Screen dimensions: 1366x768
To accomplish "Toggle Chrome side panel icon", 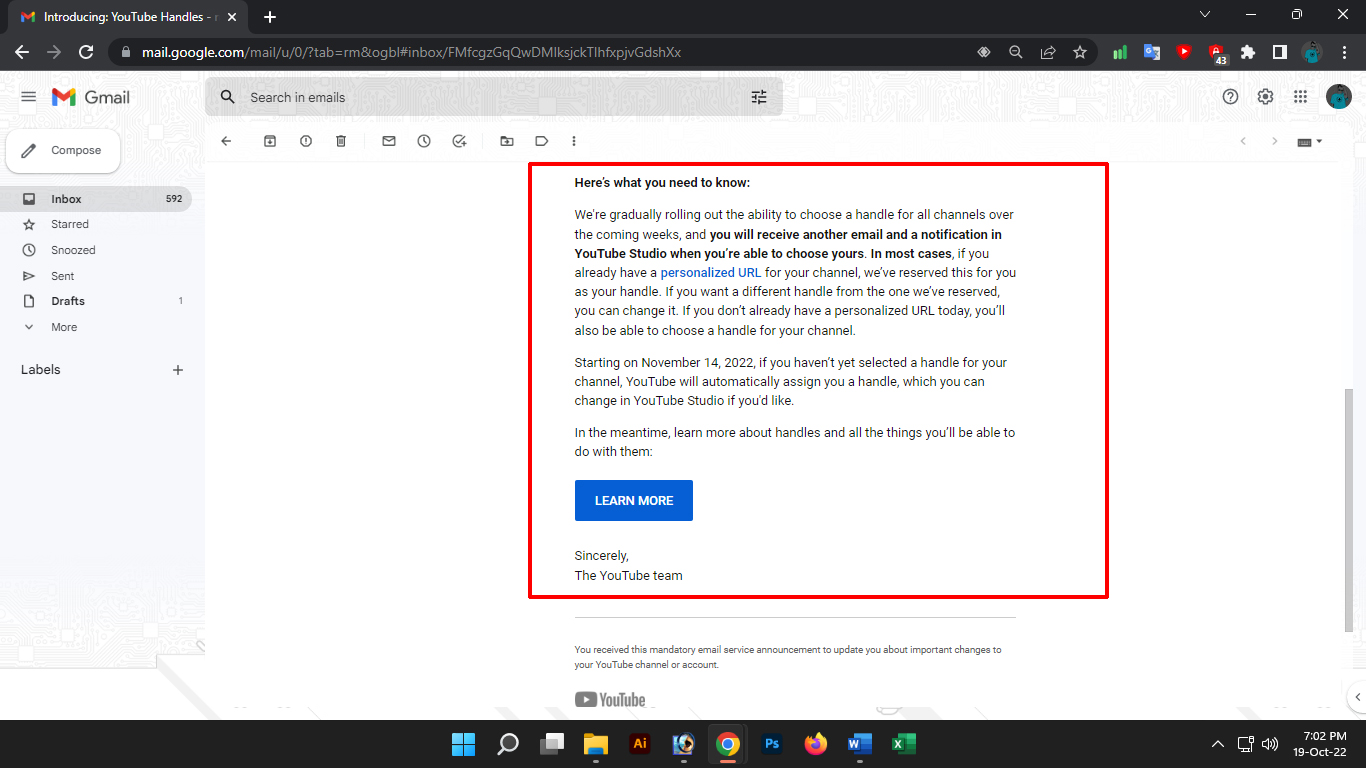I will [1279, 52].
